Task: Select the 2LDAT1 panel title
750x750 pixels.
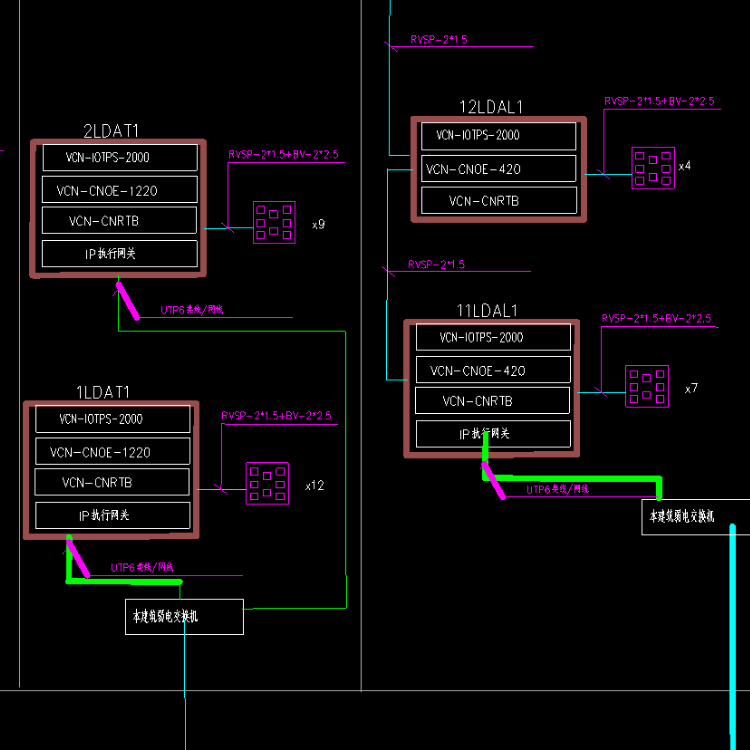Action: 111,131
